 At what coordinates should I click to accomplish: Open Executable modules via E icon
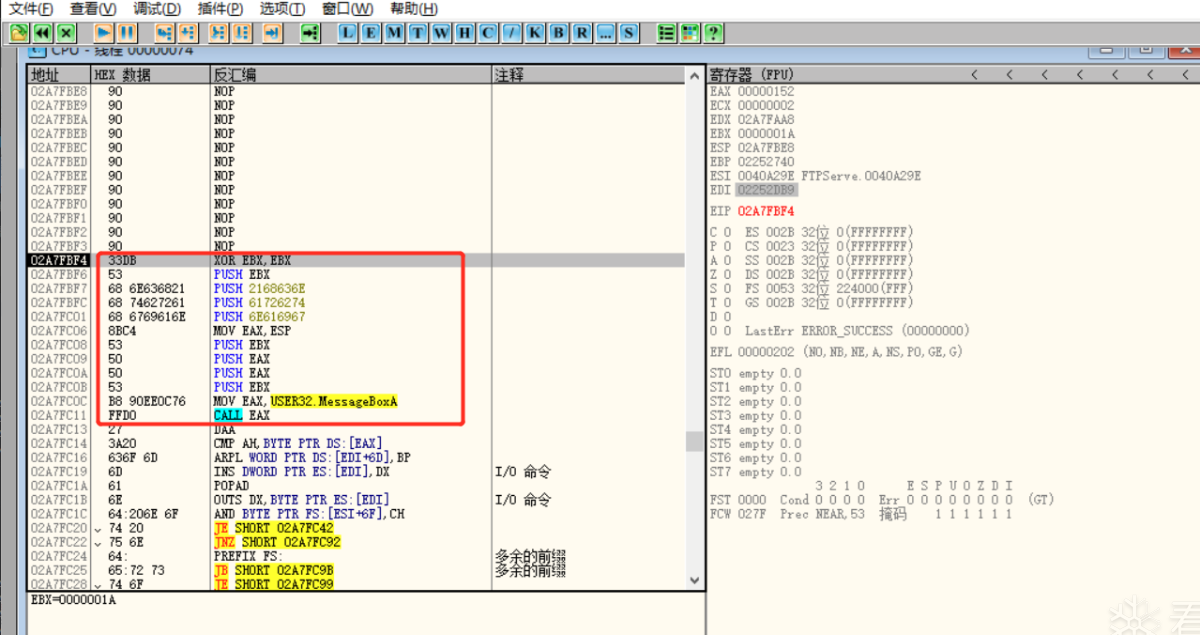(x=370, y=32)
